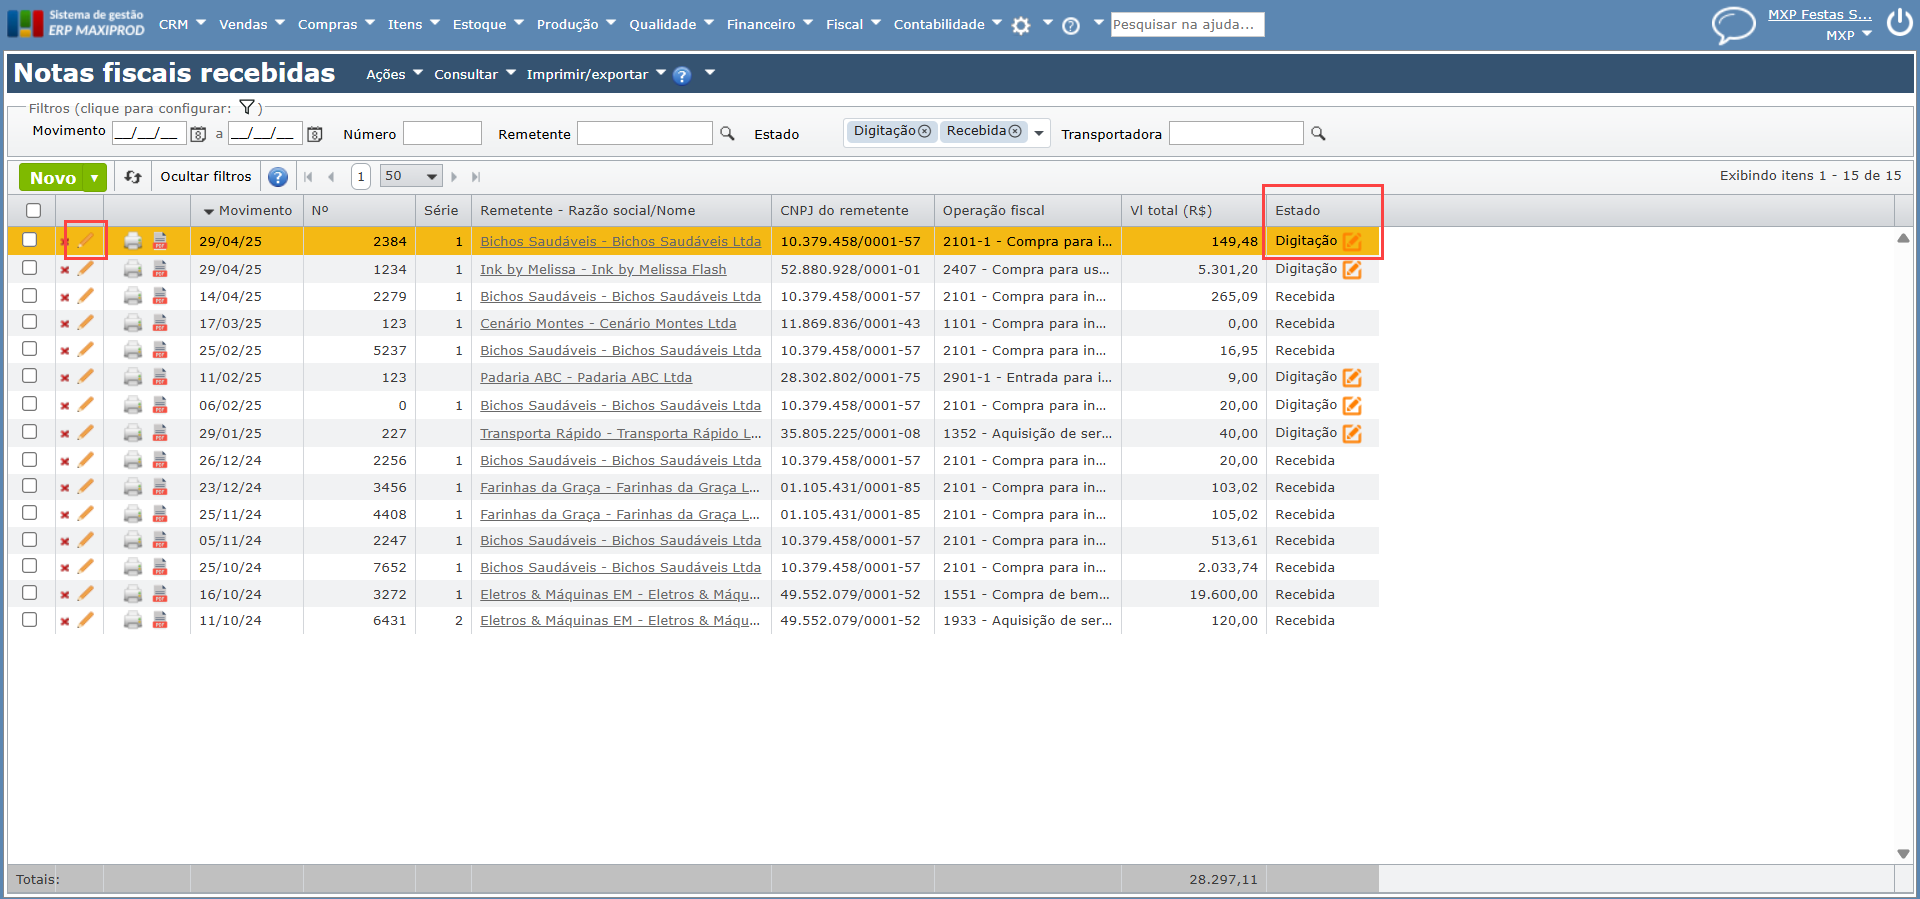
Task: Toggle the select-all header checkbox
Action: click(34, 210)
